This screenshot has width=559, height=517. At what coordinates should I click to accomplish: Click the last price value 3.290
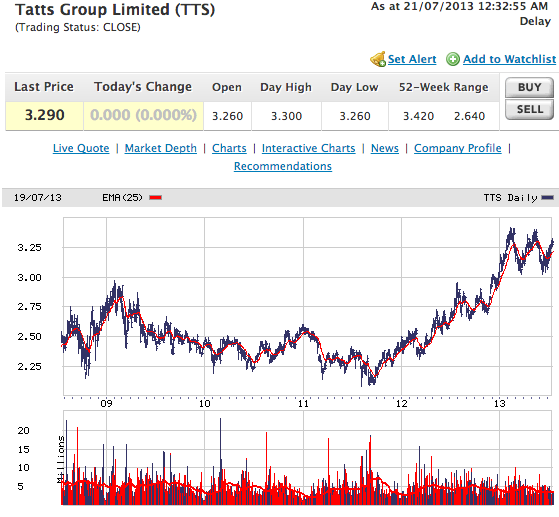(45, 115)
